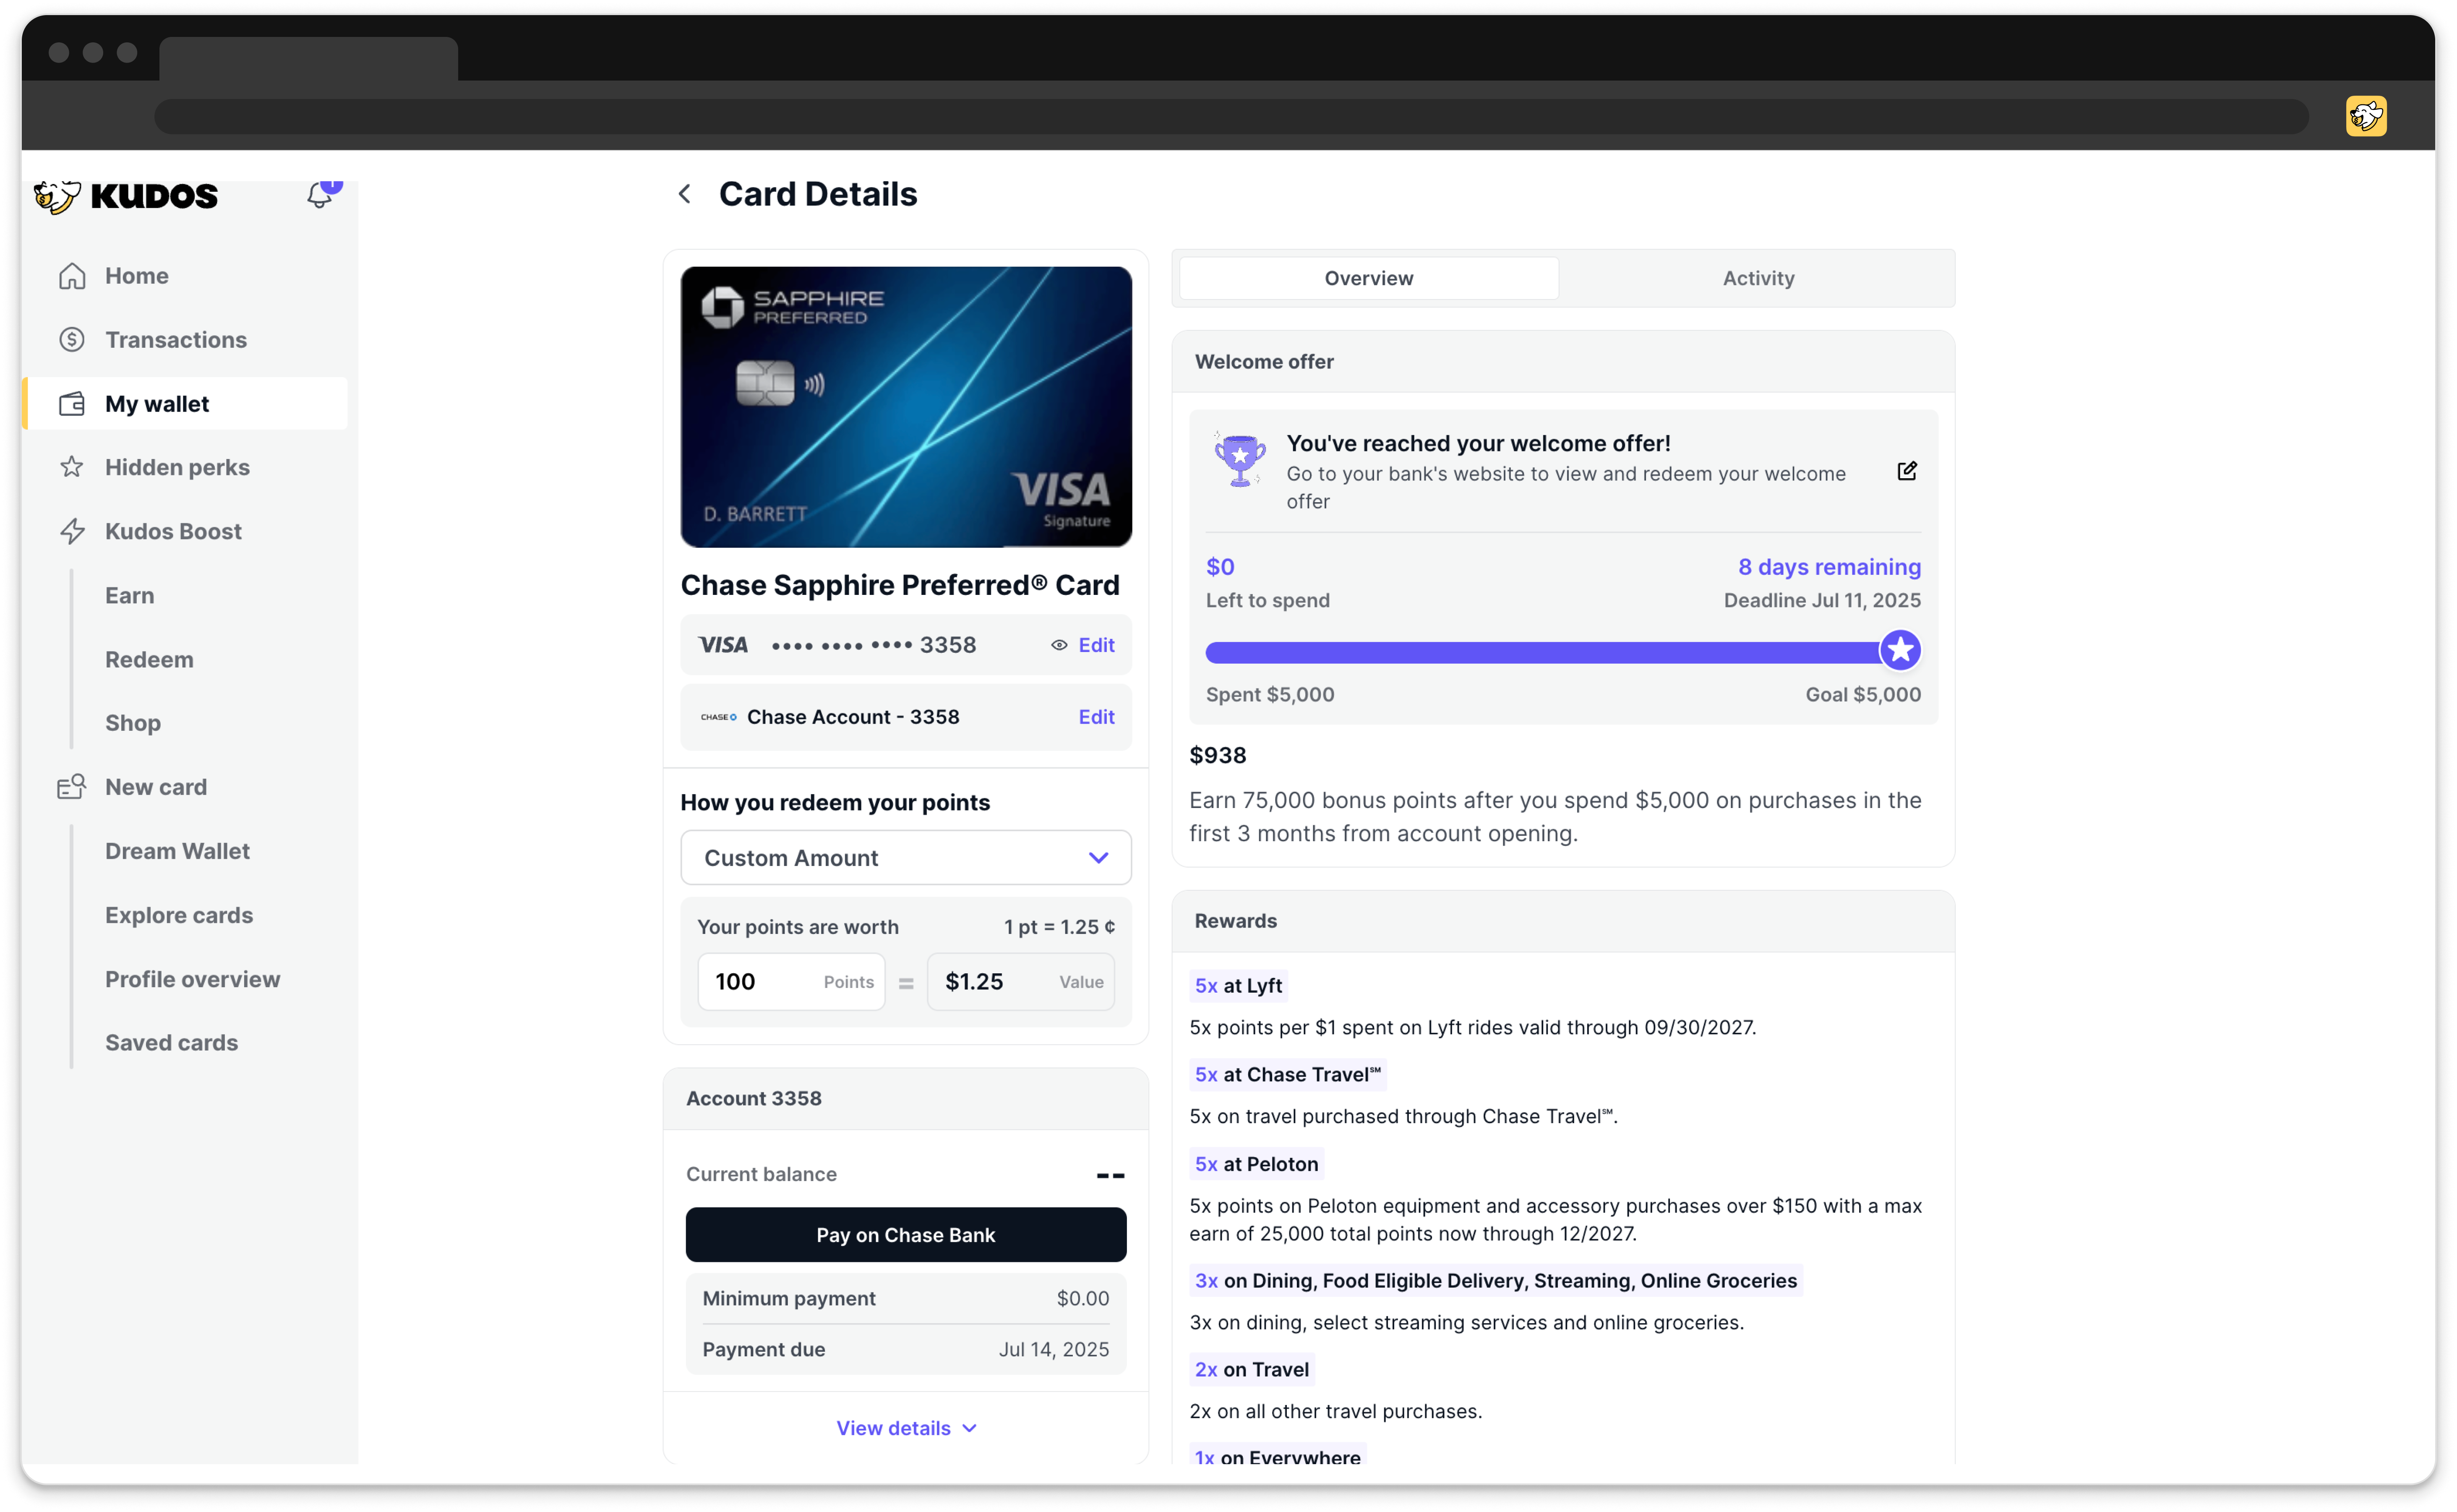The width and height of the screenshot is (2457, 1512).
Task: Open Profile overview in the sidebar
Action: tap(193, 979)
